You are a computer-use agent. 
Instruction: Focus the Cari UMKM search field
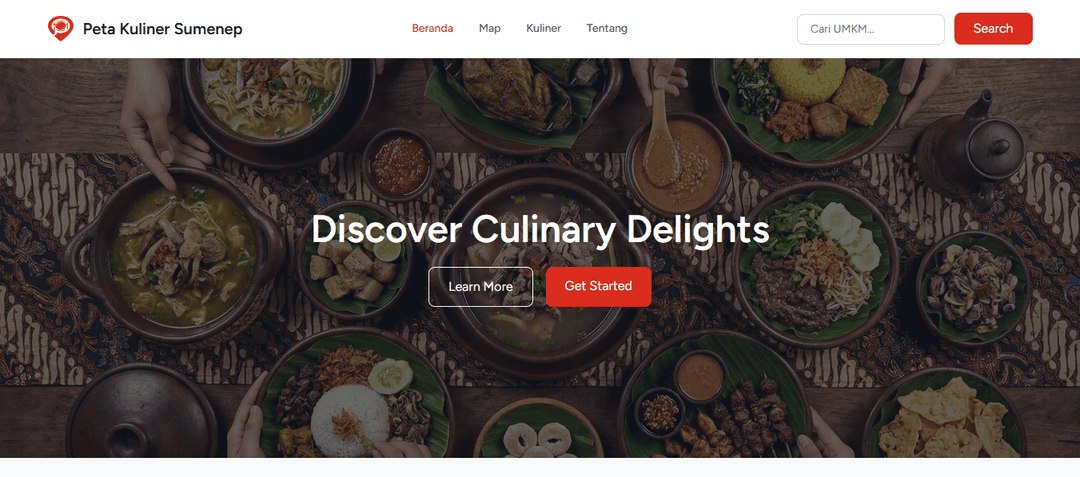[x=871, y=29]
